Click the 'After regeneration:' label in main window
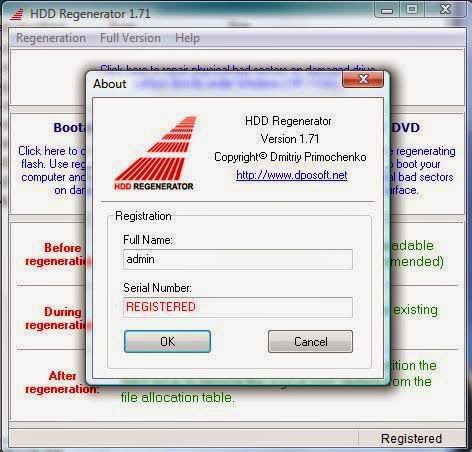 pyautogui.click(x=62, y=382)
